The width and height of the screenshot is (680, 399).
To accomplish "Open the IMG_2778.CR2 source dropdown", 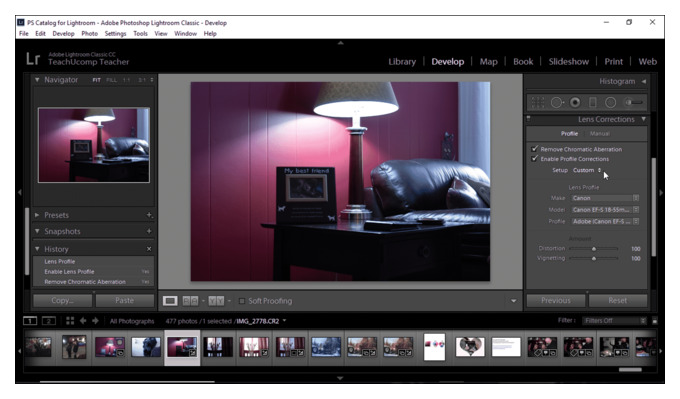I will (284, 321).
